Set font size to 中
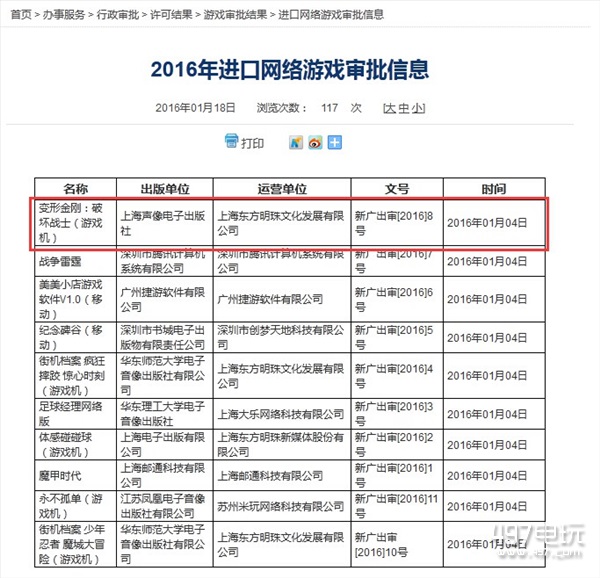The image size is (600, 578). [x=404, y=108]
